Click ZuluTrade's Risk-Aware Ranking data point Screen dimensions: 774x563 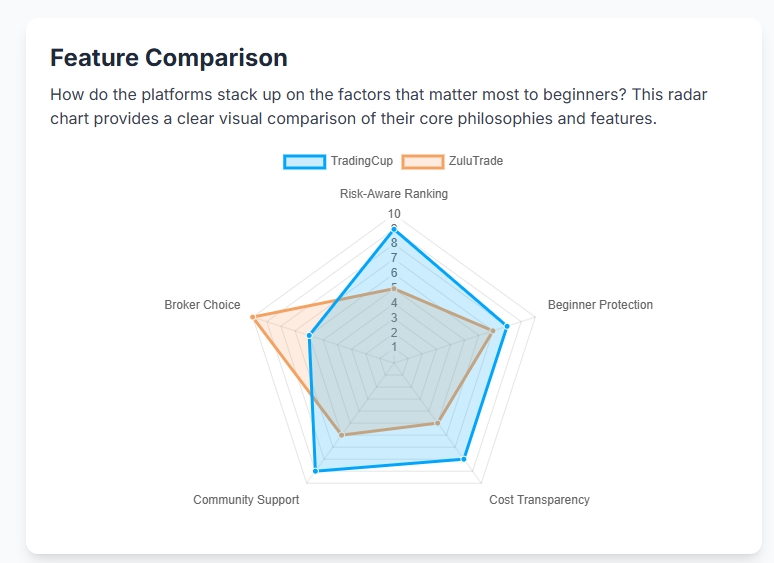[394, 289]
